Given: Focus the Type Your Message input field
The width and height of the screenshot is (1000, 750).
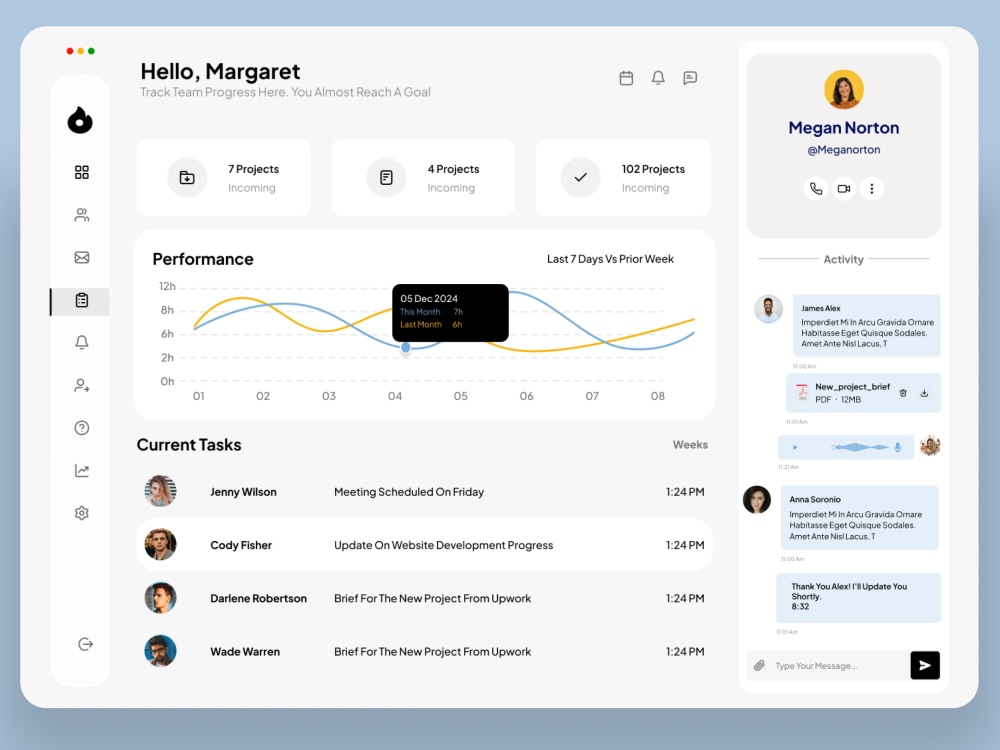Looking at the screenshot, I should 828,665.
